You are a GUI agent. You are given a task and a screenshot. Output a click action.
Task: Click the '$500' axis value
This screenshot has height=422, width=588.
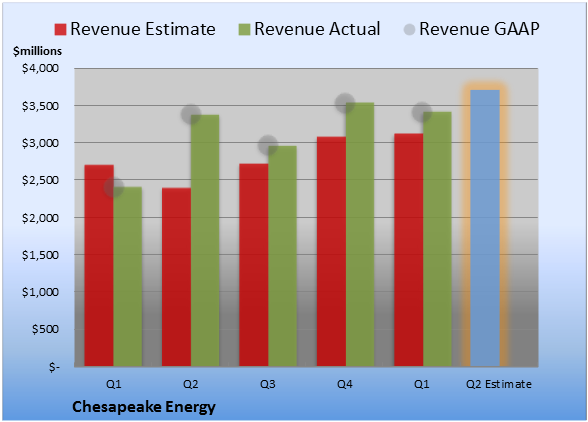pyautogui.click(x=45, y=329)
